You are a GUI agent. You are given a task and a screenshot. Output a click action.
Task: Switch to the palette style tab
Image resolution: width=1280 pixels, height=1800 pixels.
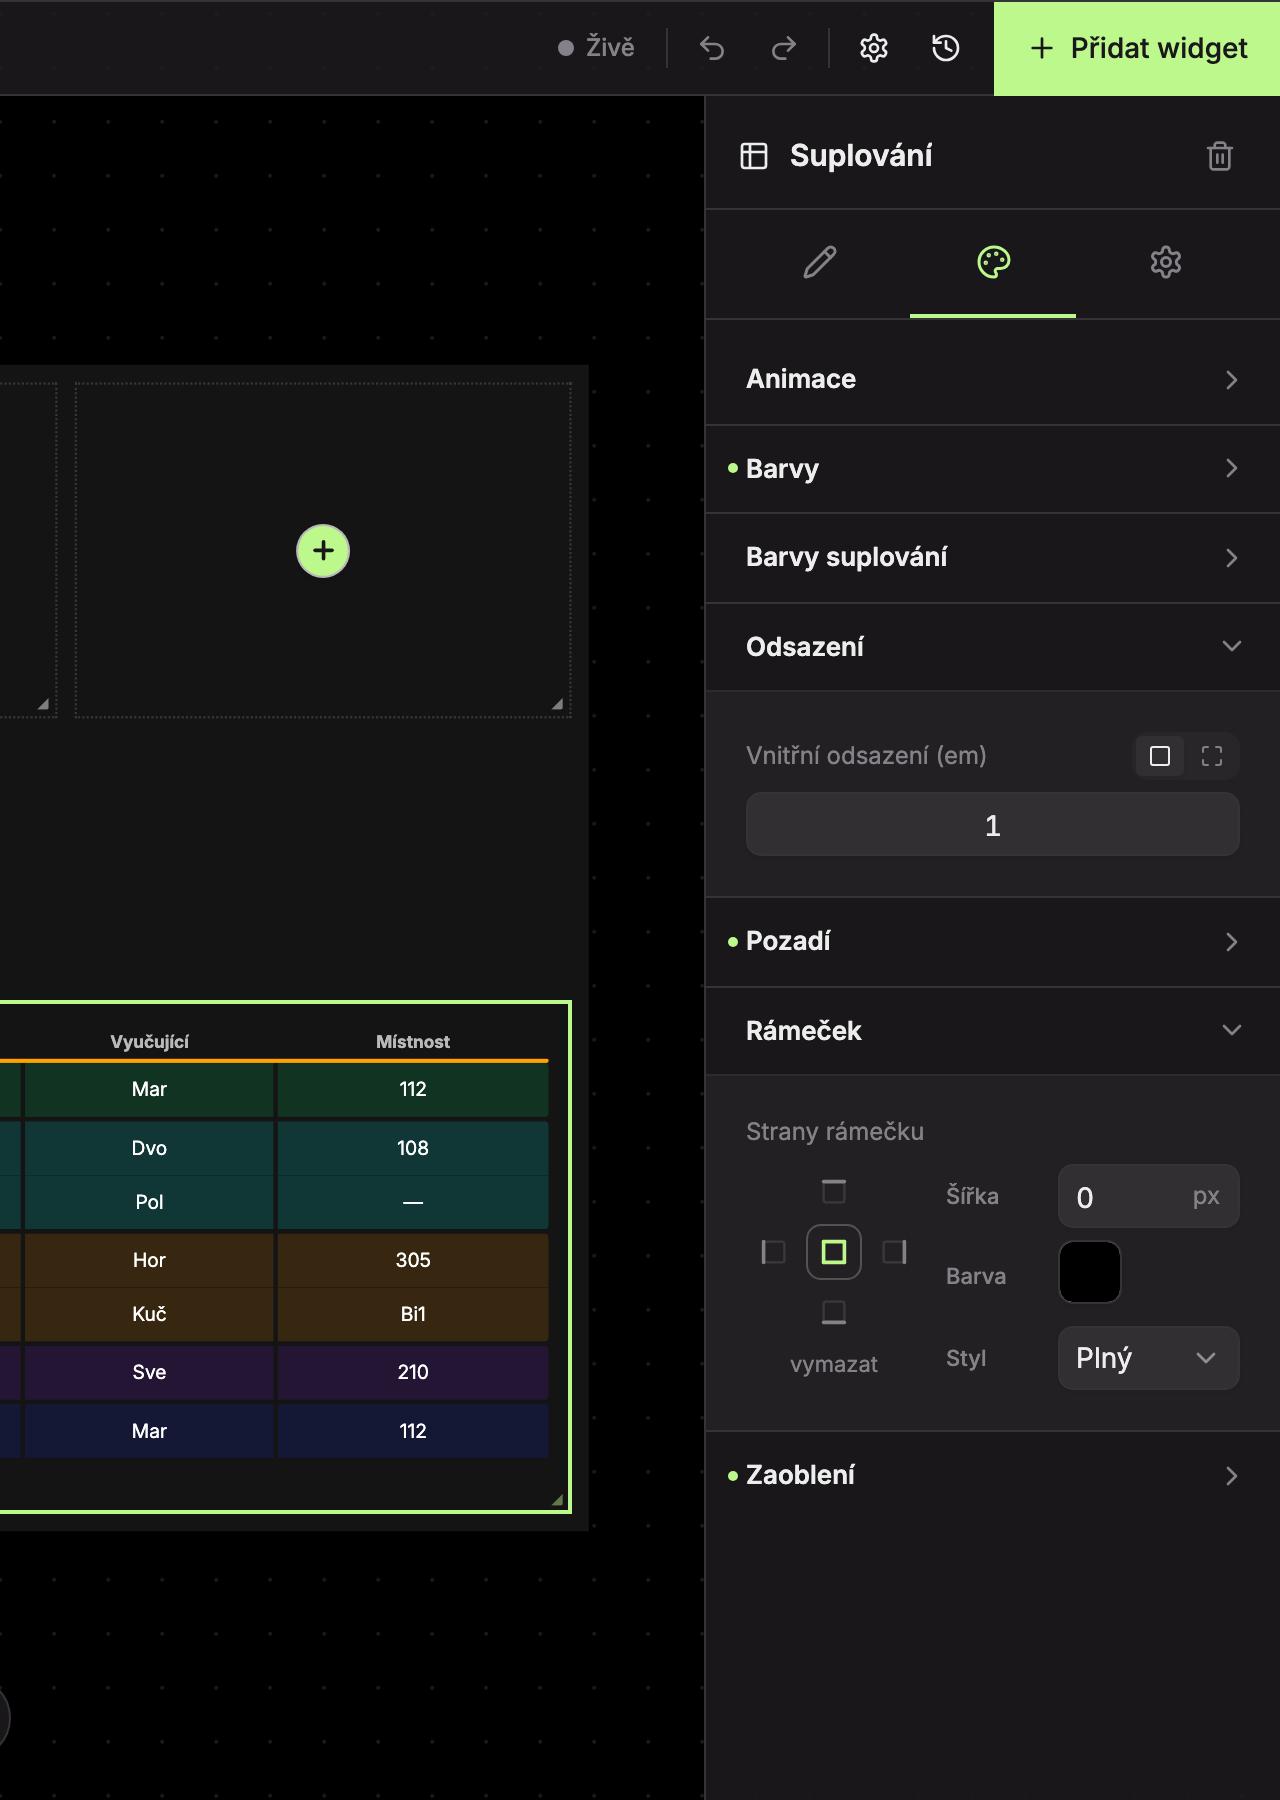coord(993,263)
